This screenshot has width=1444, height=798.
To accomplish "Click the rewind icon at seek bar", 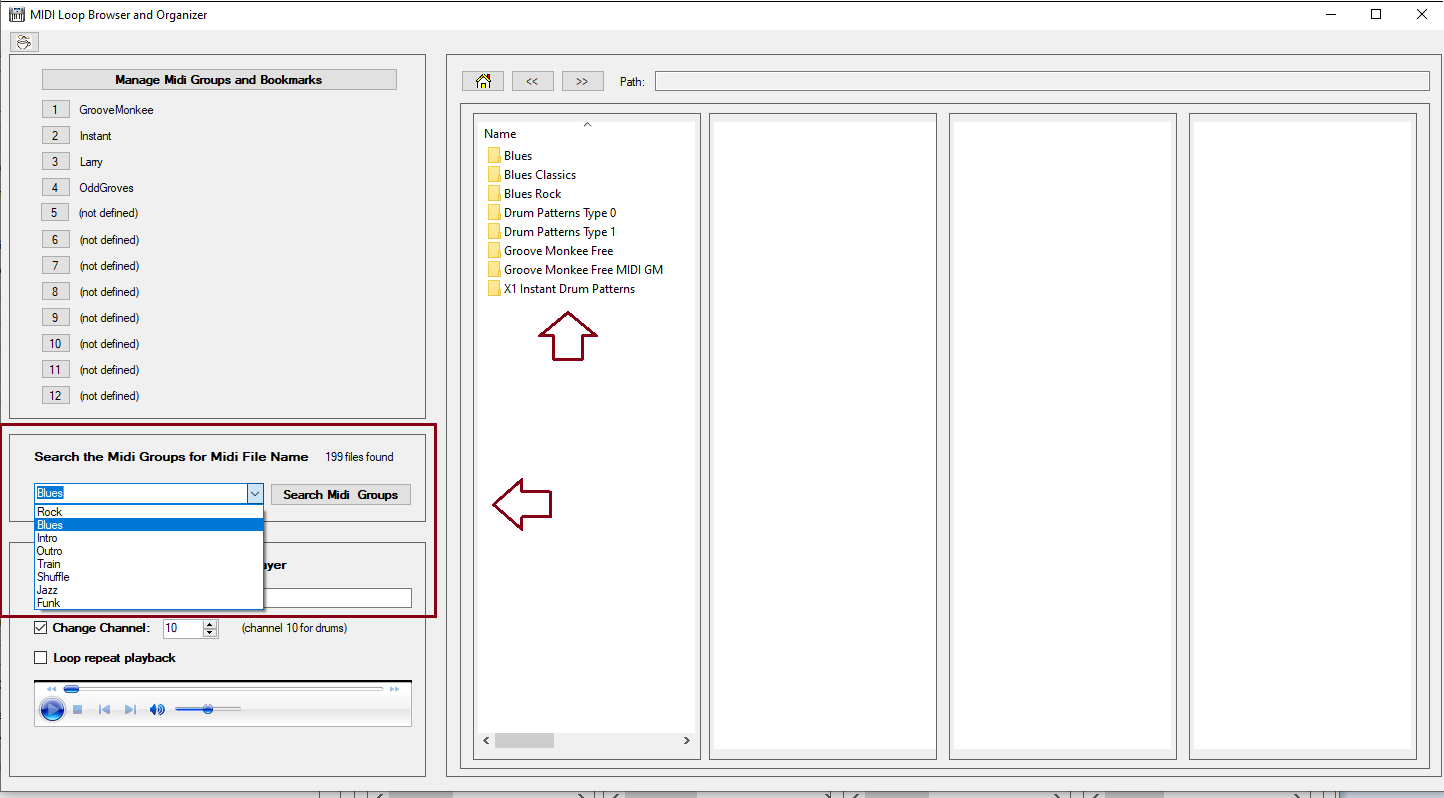I will pyautogui.click(x=52, y=689).
